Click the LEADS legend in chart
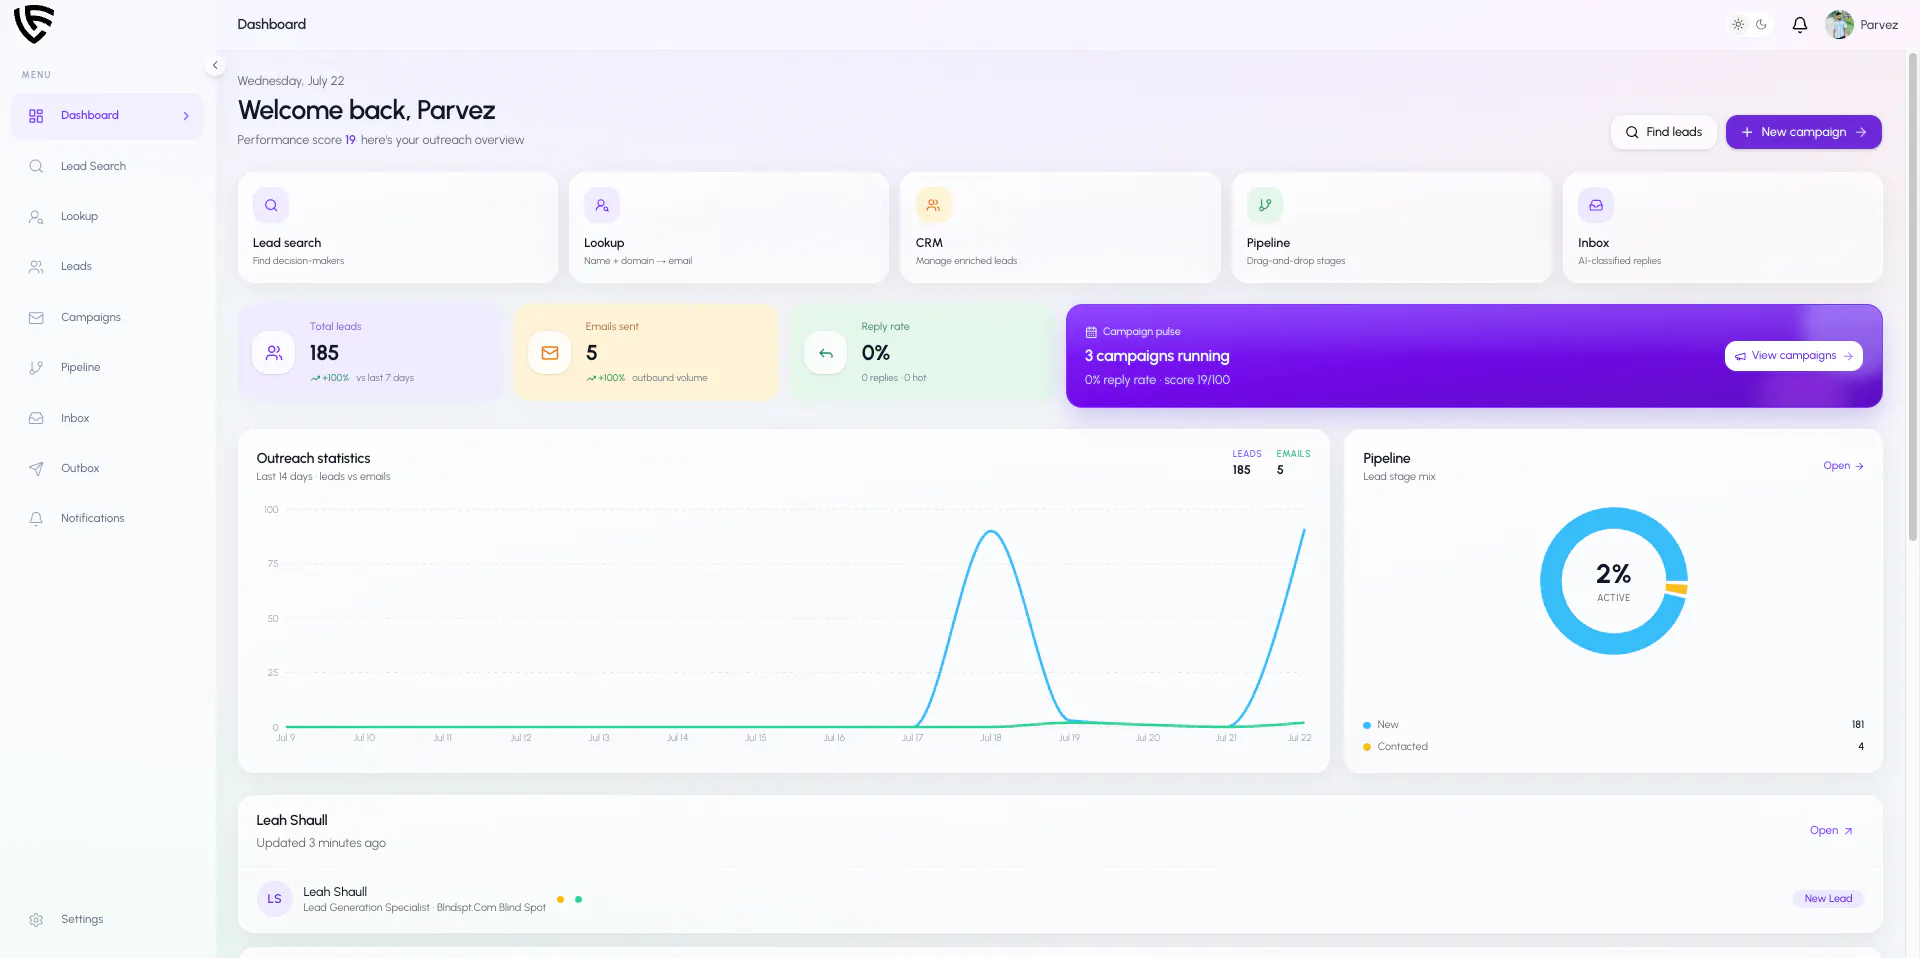The height and width of the screenshot is (958, 1920). click(1247, 454)
